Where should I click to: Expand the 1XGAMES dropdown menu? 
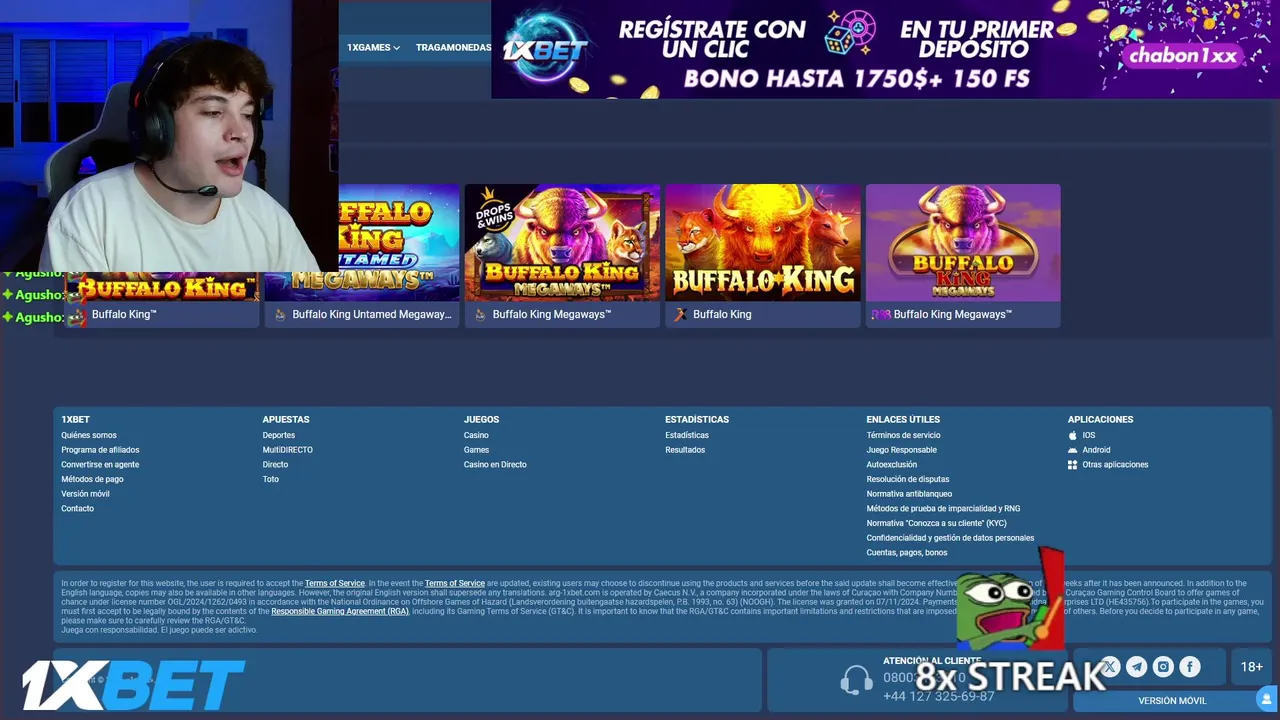[x=373, y=47]
